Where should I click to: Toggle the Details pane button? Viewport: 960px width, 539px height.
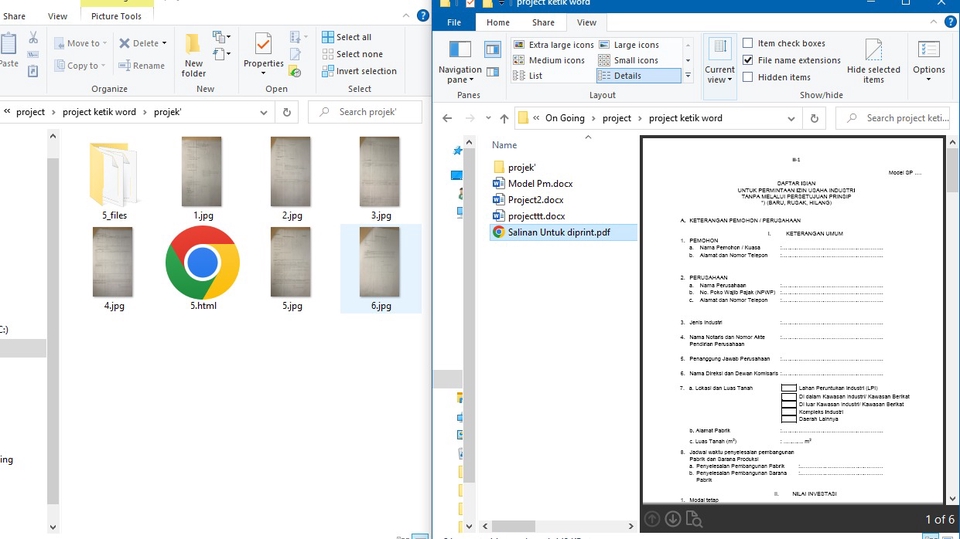click(x=492, y=72)
